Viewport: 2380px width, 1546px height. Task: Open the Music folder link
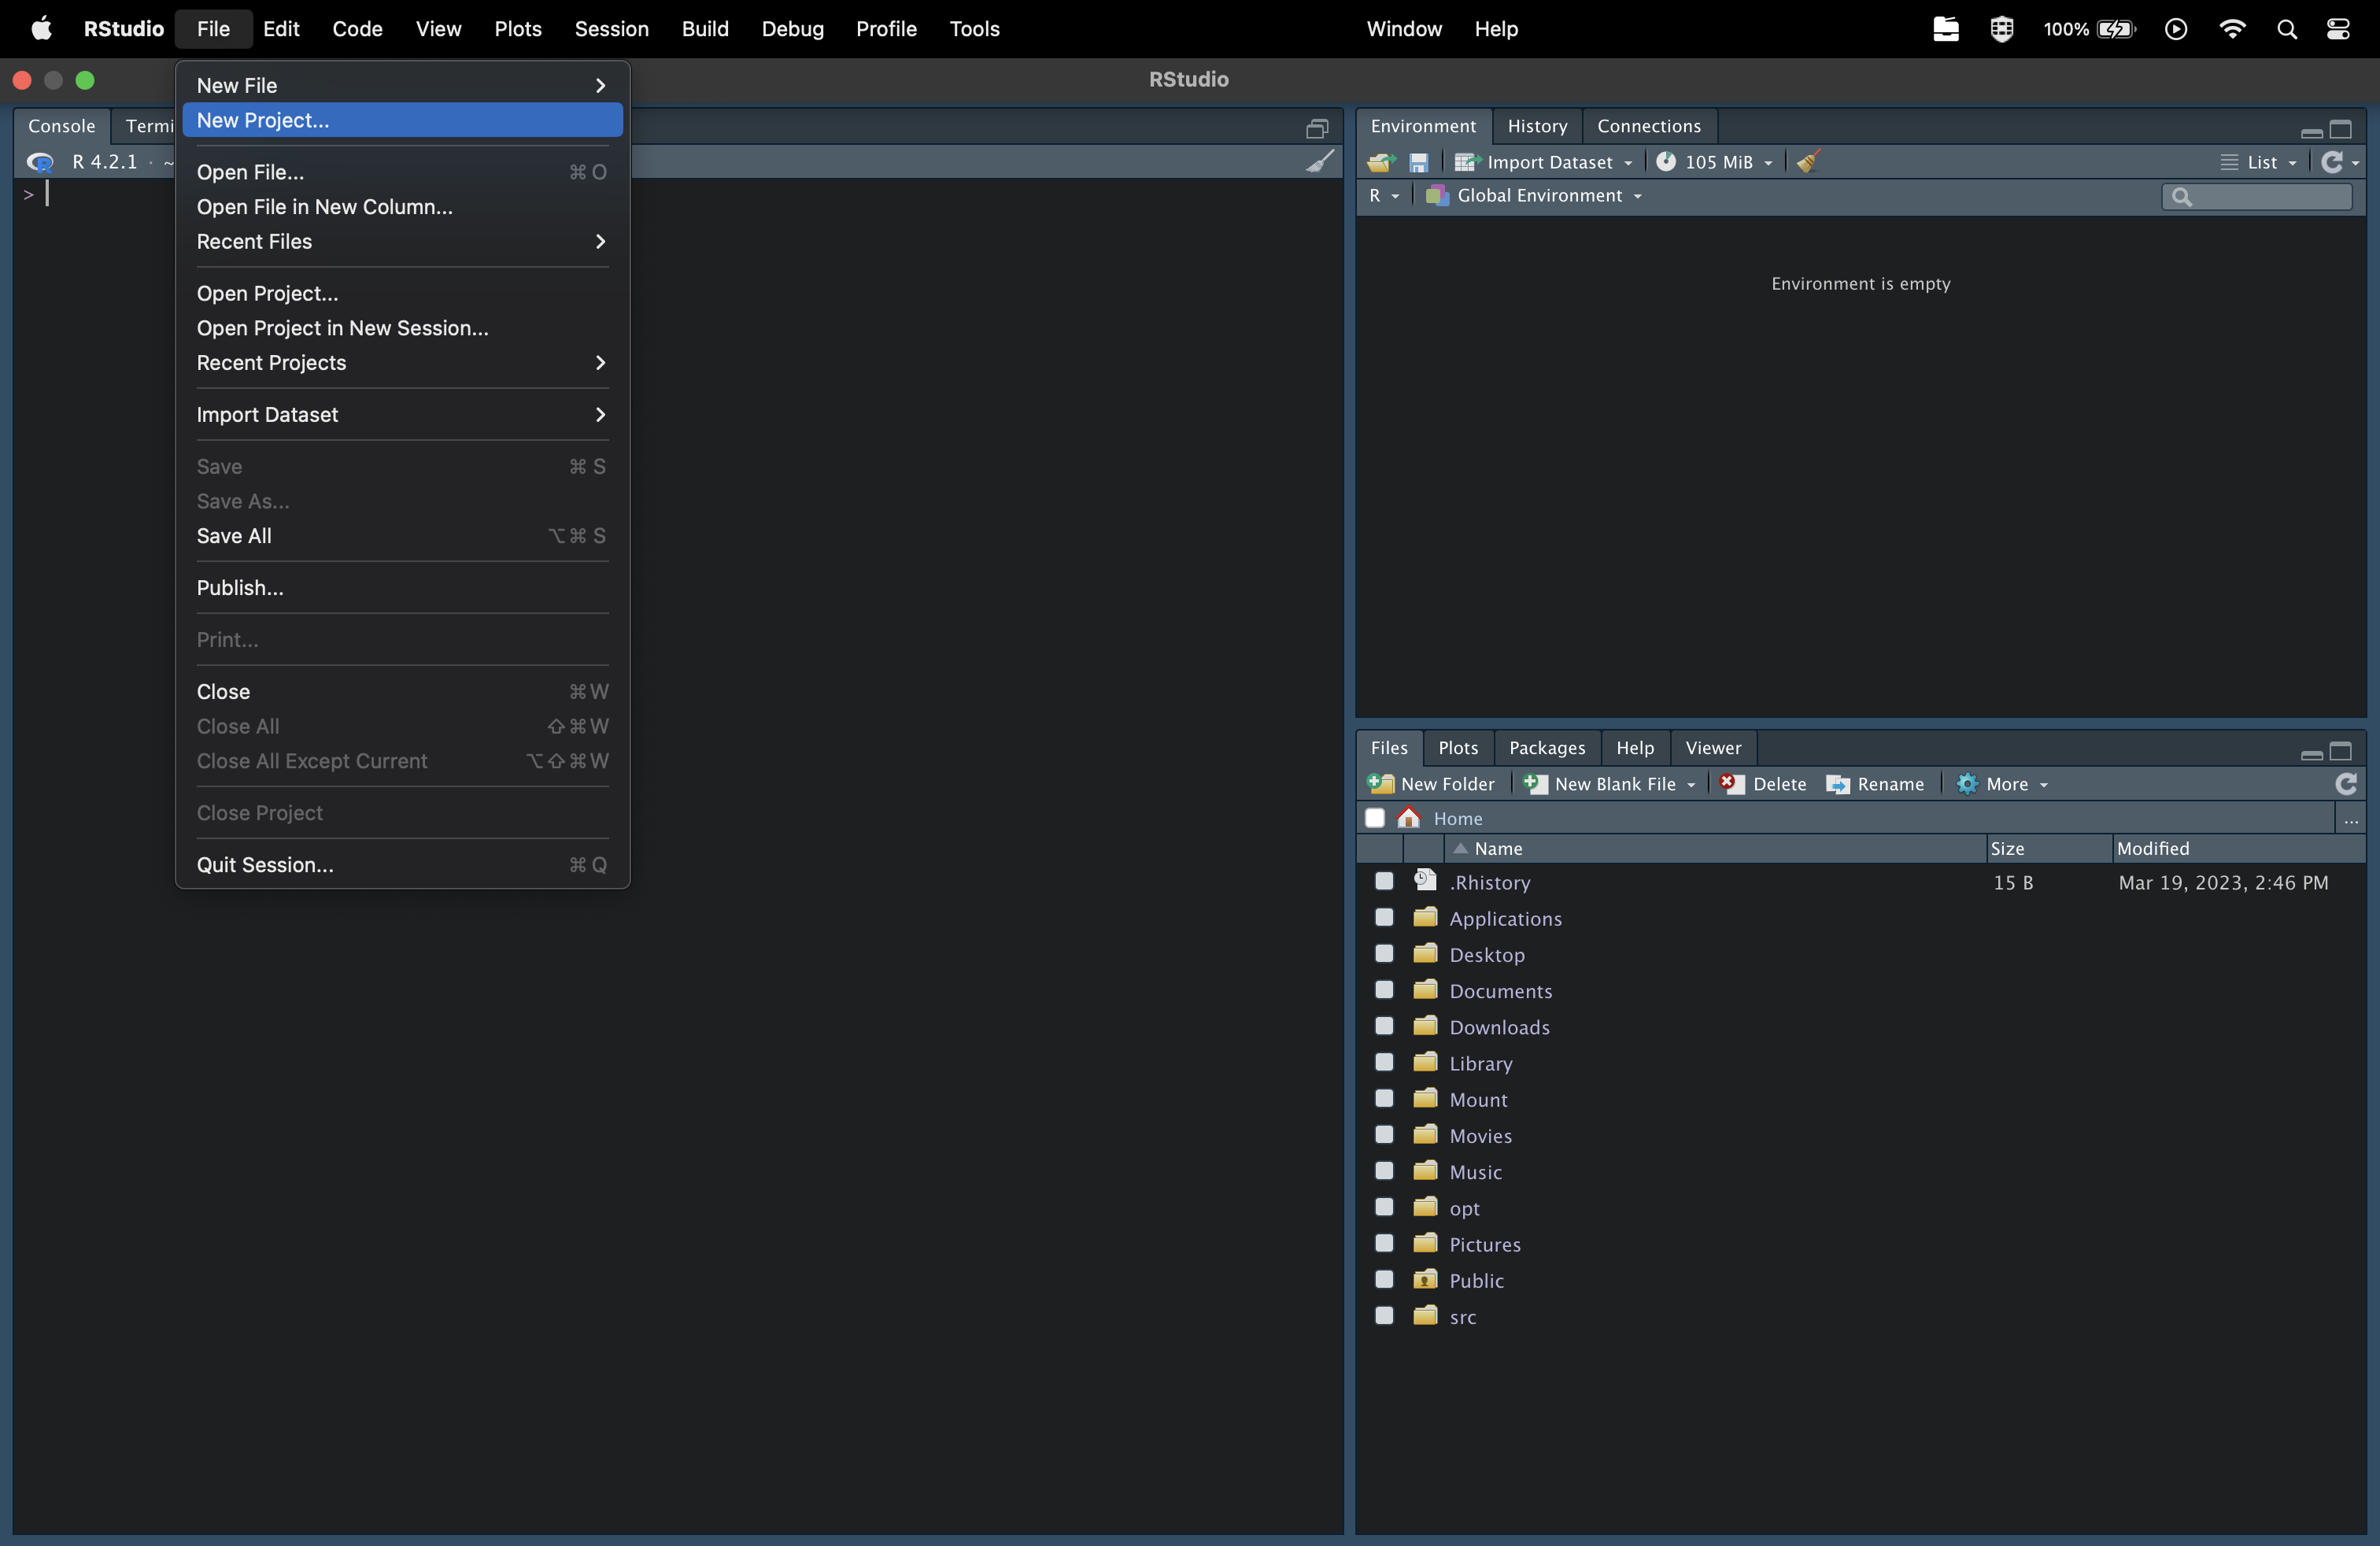[1475, 1172]
